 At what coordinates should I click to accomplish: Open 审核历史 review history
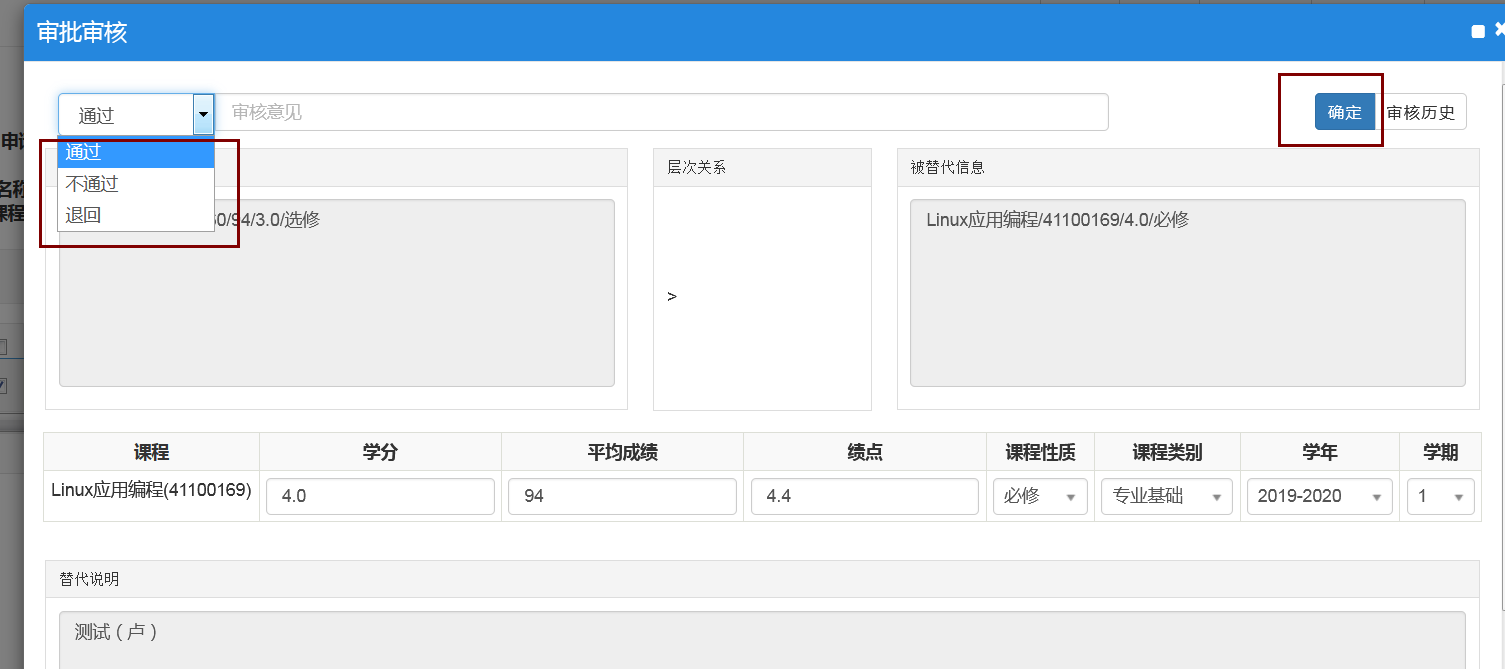tap(1421, 112)
